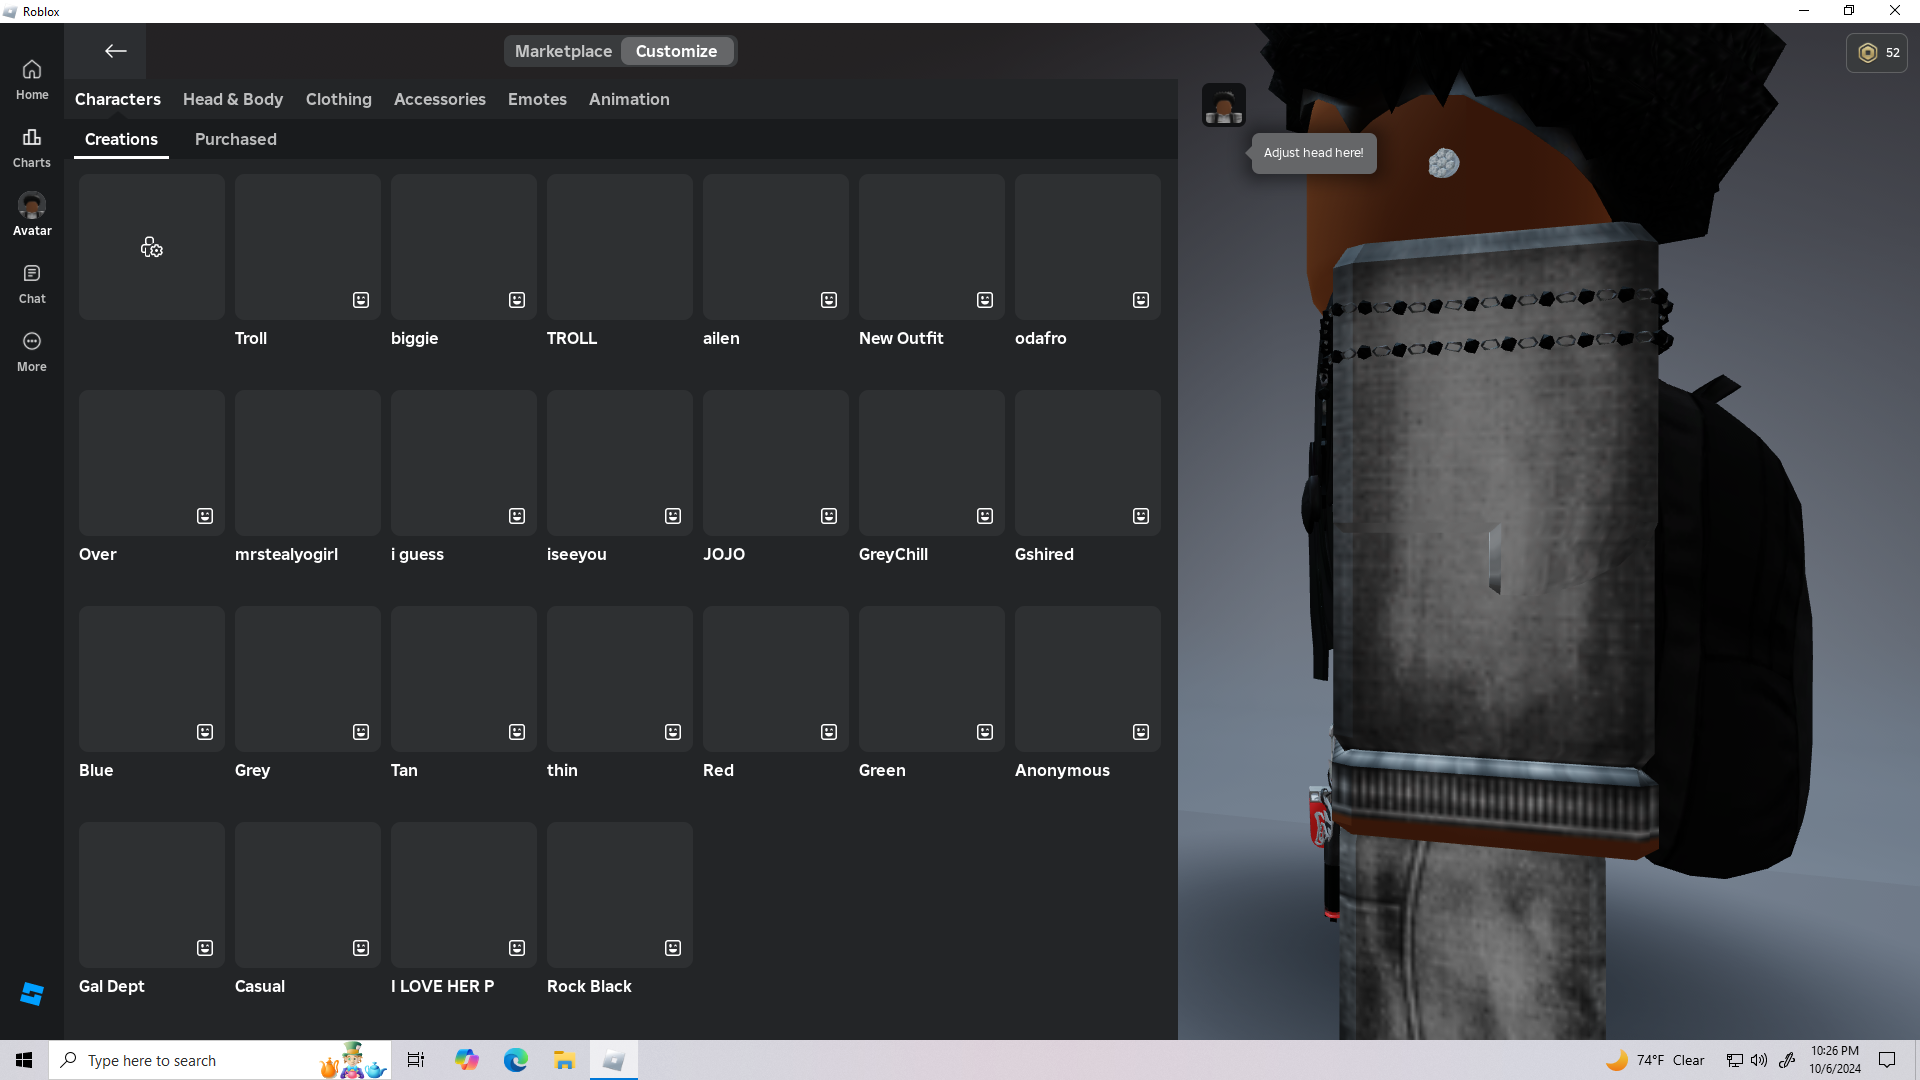Click the emote icon on Troll outfit
Viewport: 1920px width, 1080px height.
[361, 300]
